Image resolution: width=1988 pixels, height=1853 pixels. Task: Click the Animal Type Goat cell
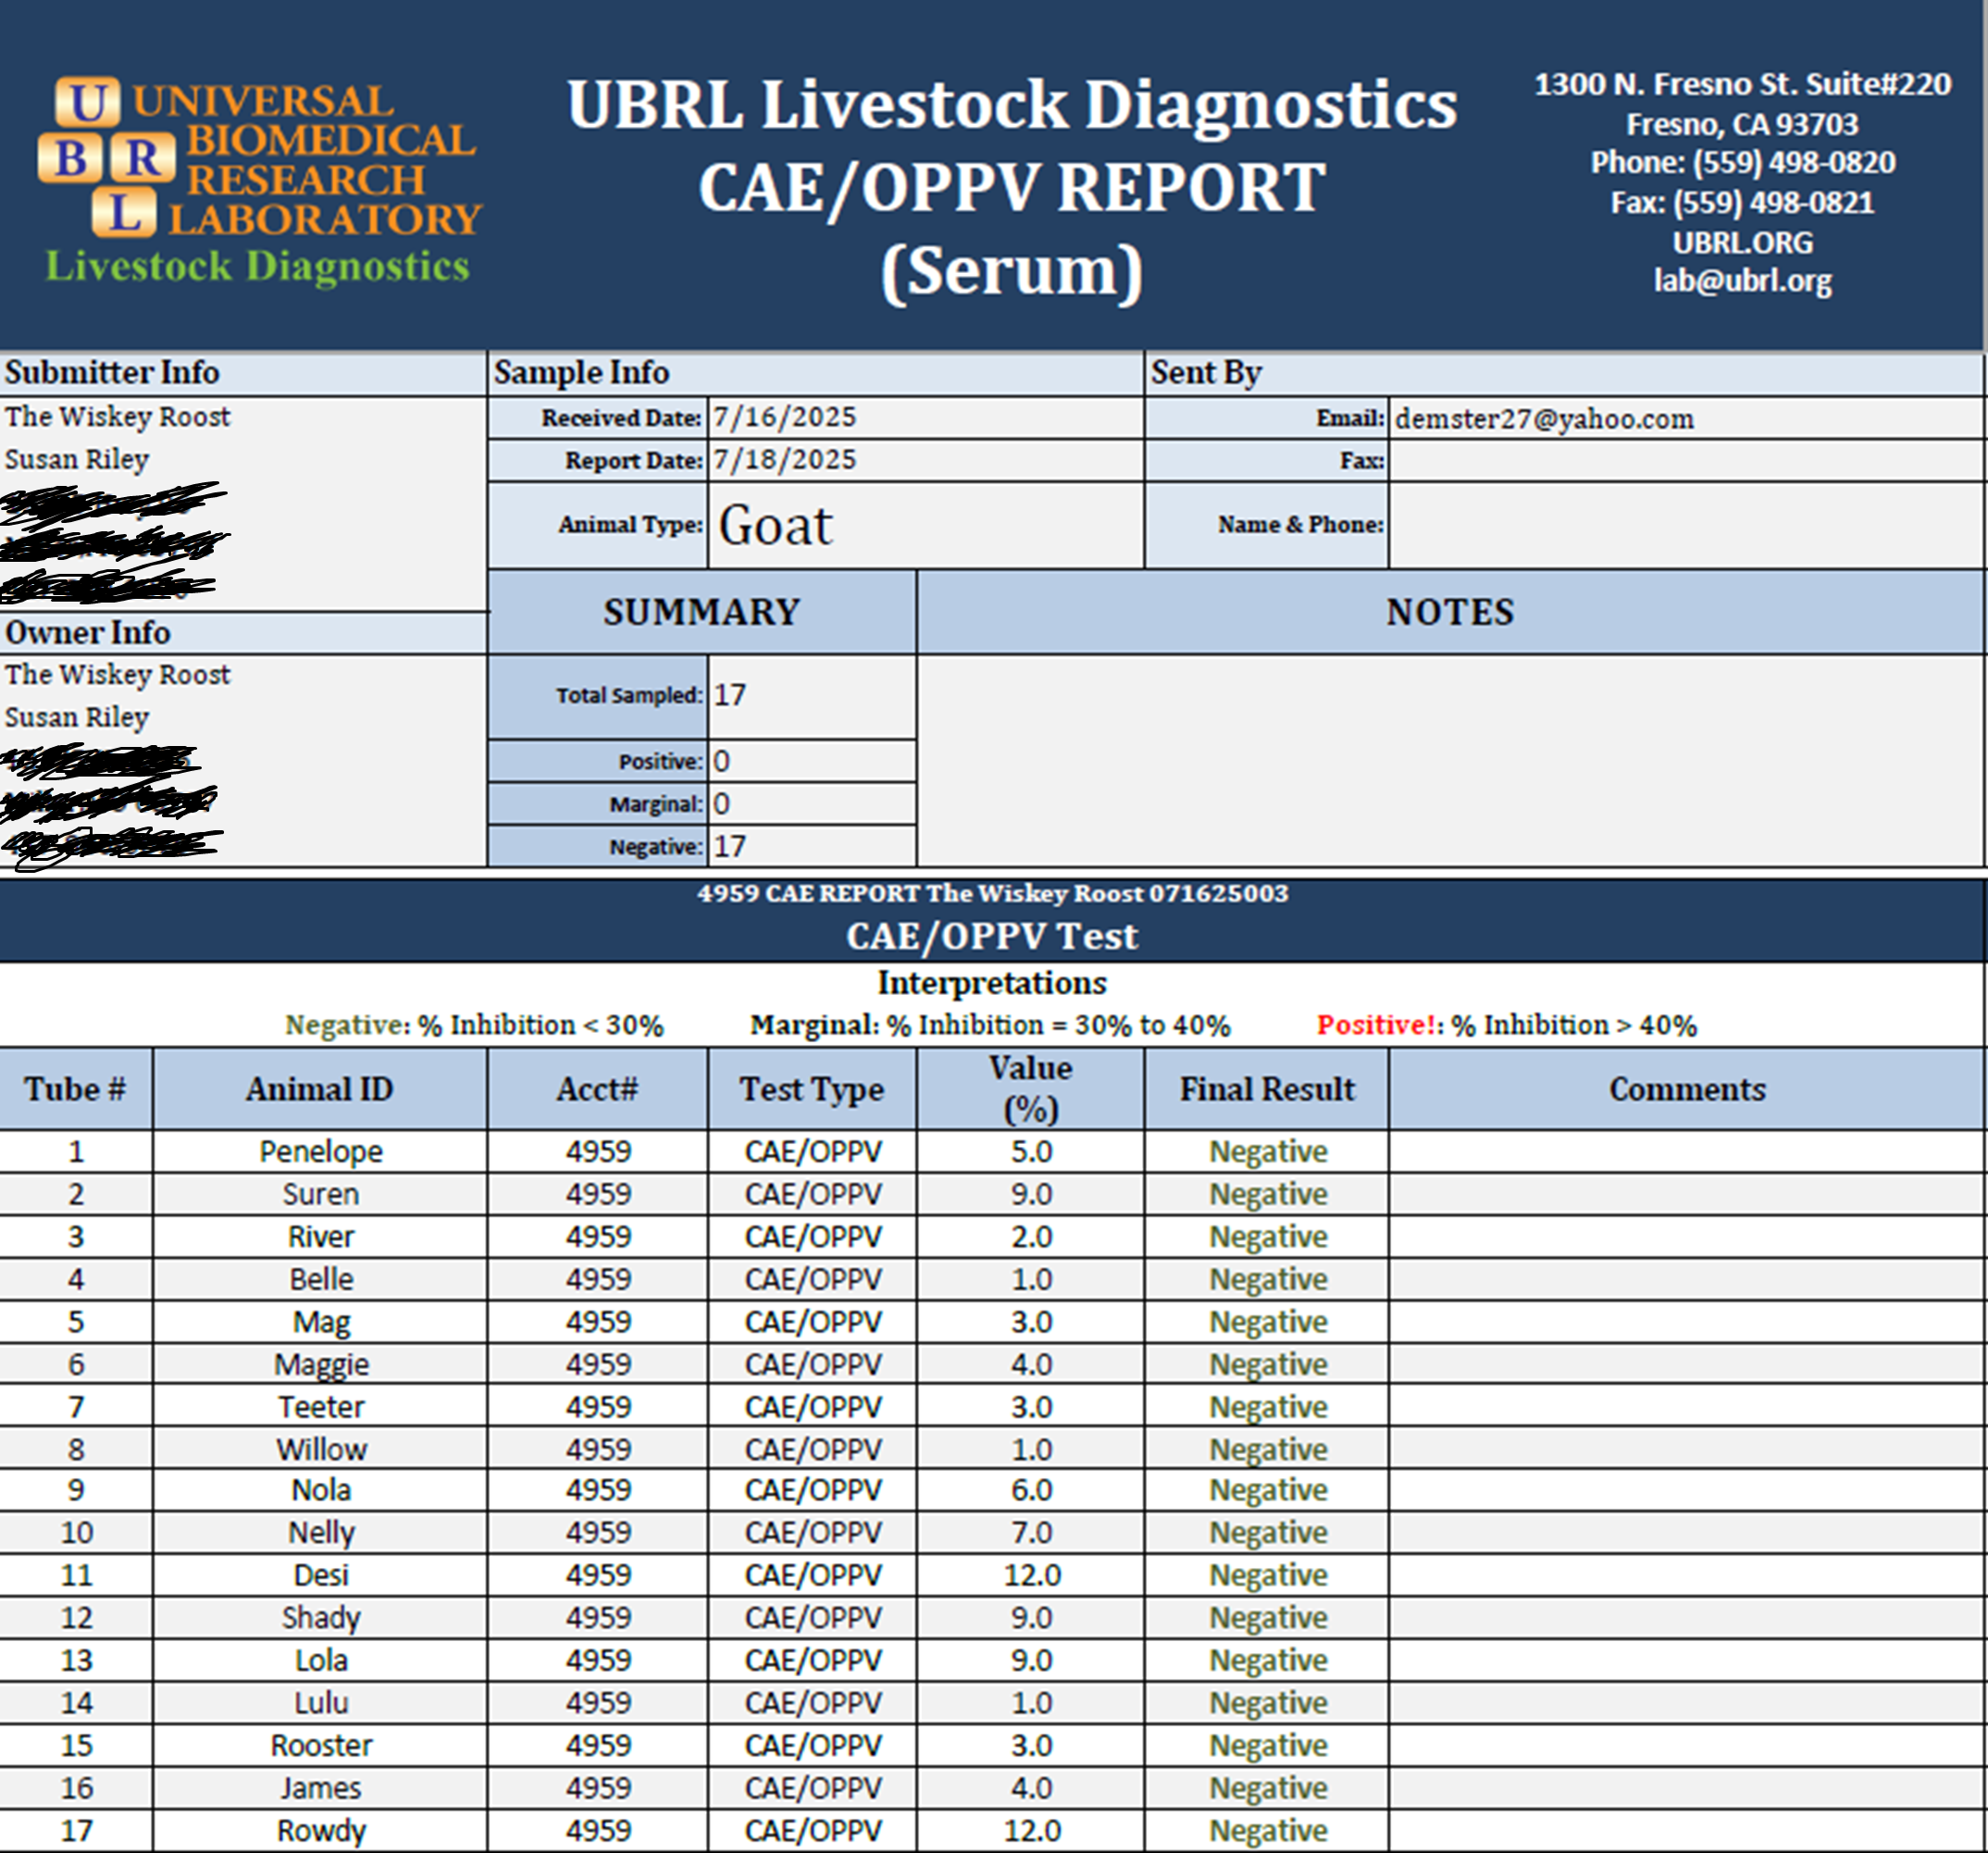[x=924, y=525]
